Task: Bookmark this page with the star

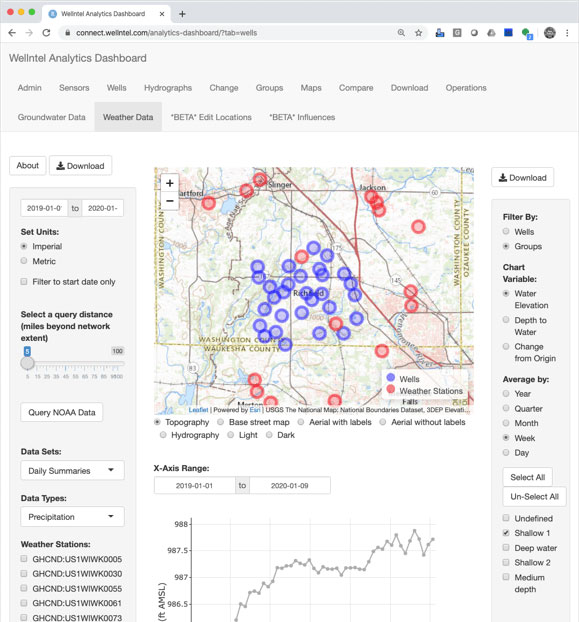Action: pos(418,33)
